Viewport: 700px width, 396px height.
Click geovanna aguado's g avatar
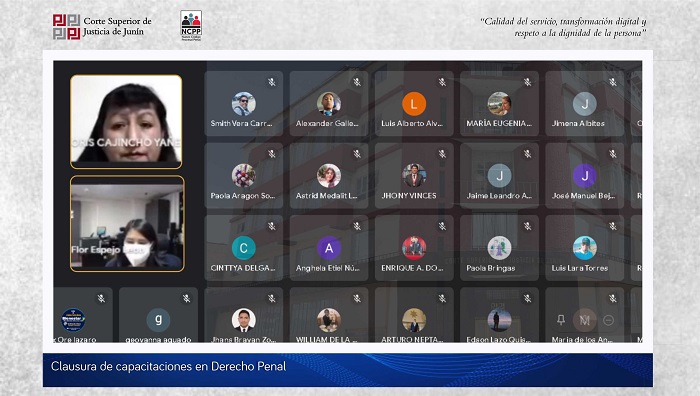pyautogui.click(x=158, y=320)
